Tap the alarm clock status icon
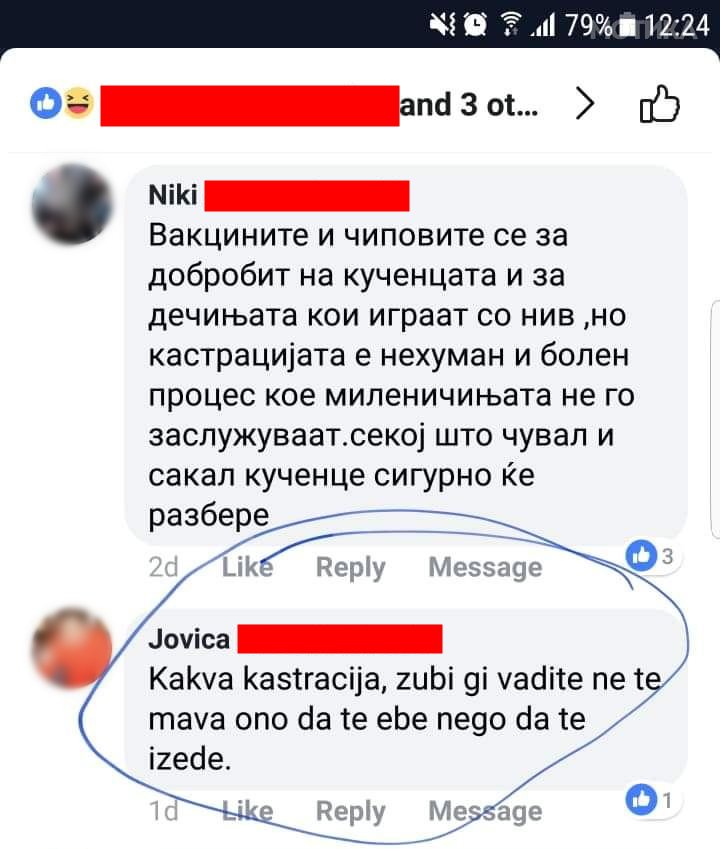This screenshot has width=720, height=849. 475,24
